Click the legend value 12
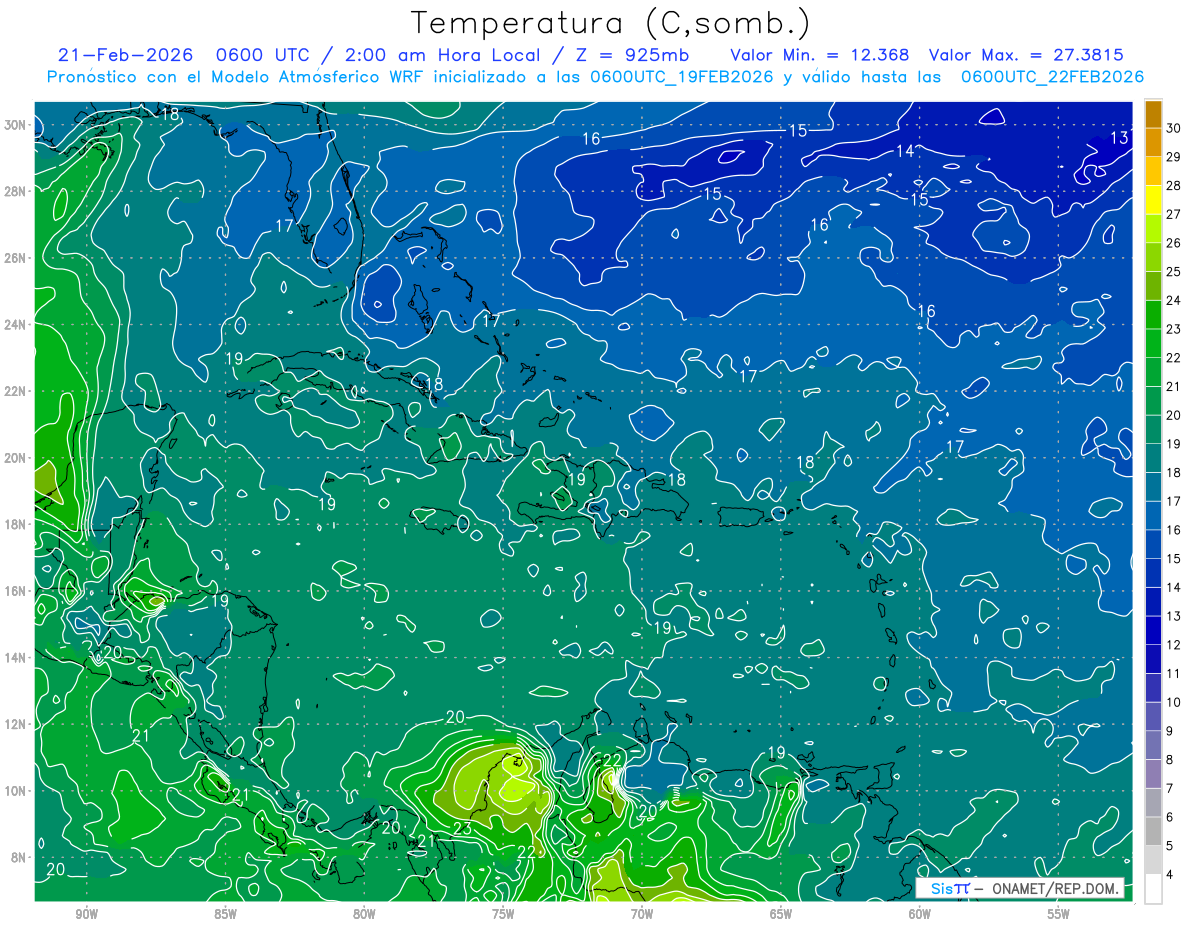 [1175, 645]
